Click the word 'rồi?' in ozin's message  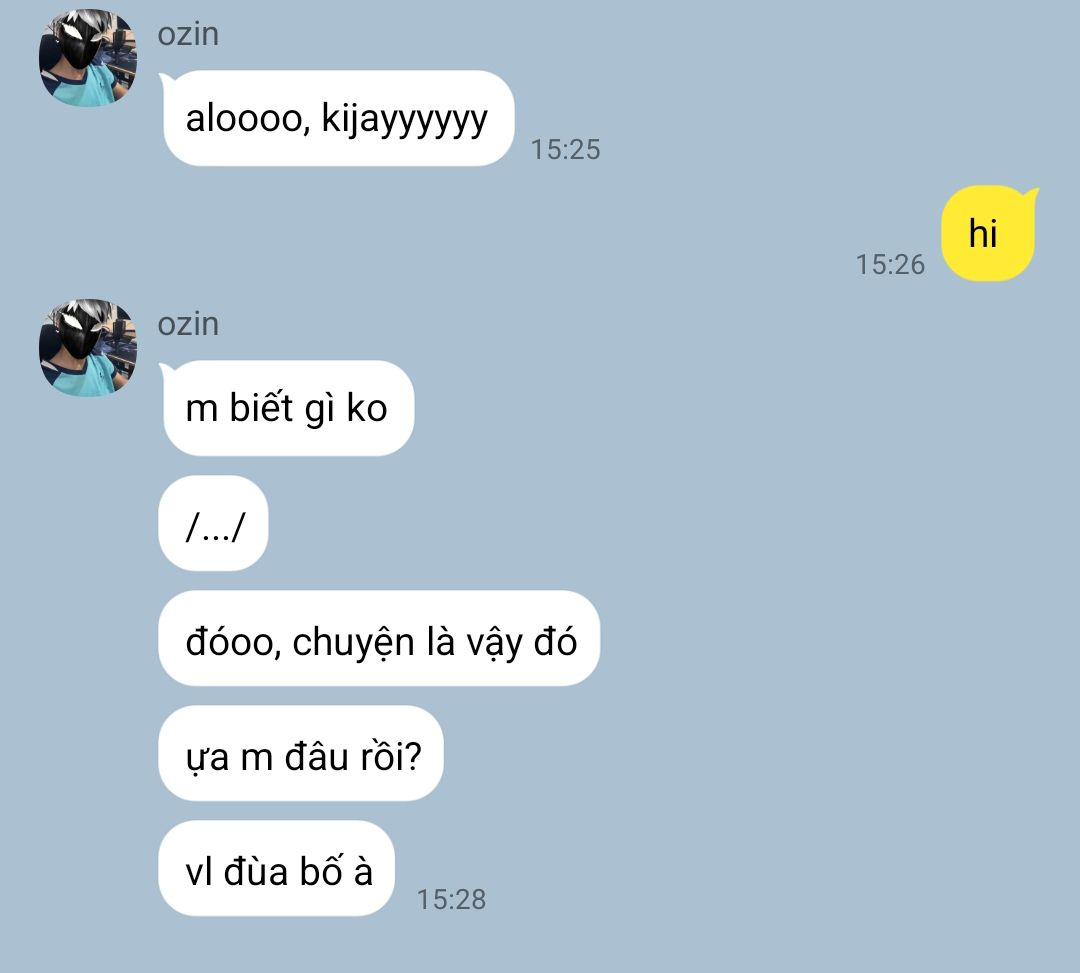click(x=391, y=755)
